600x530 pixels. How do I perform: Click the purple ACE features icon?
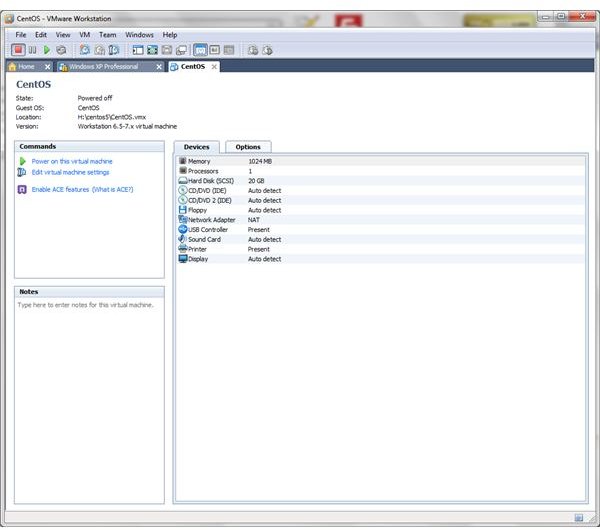pos(22,189)
